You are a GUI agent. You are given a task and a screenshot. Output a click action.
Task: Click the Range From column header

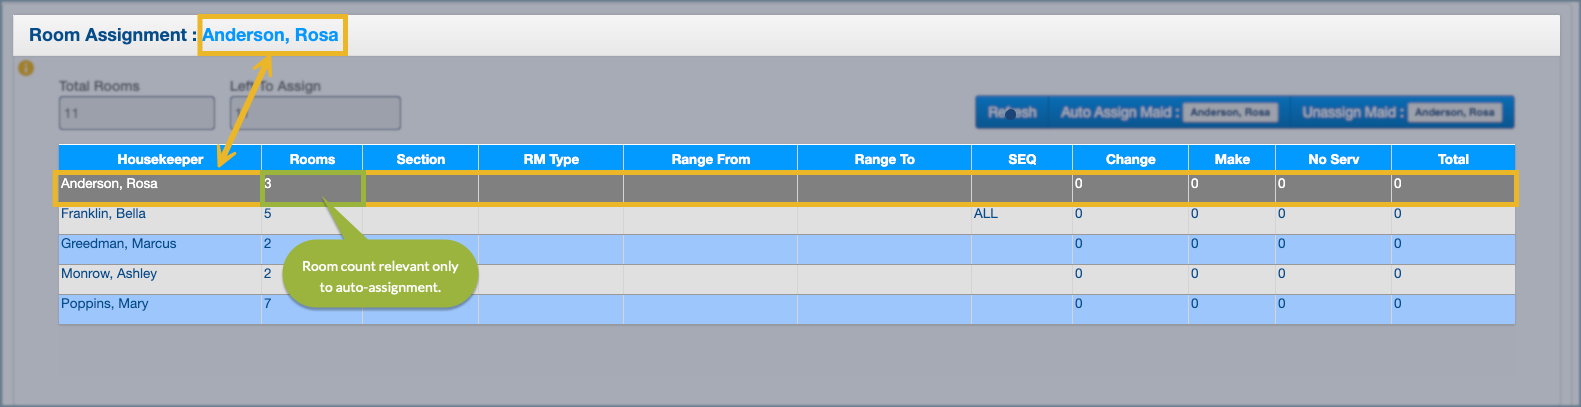tap(710, 159)
